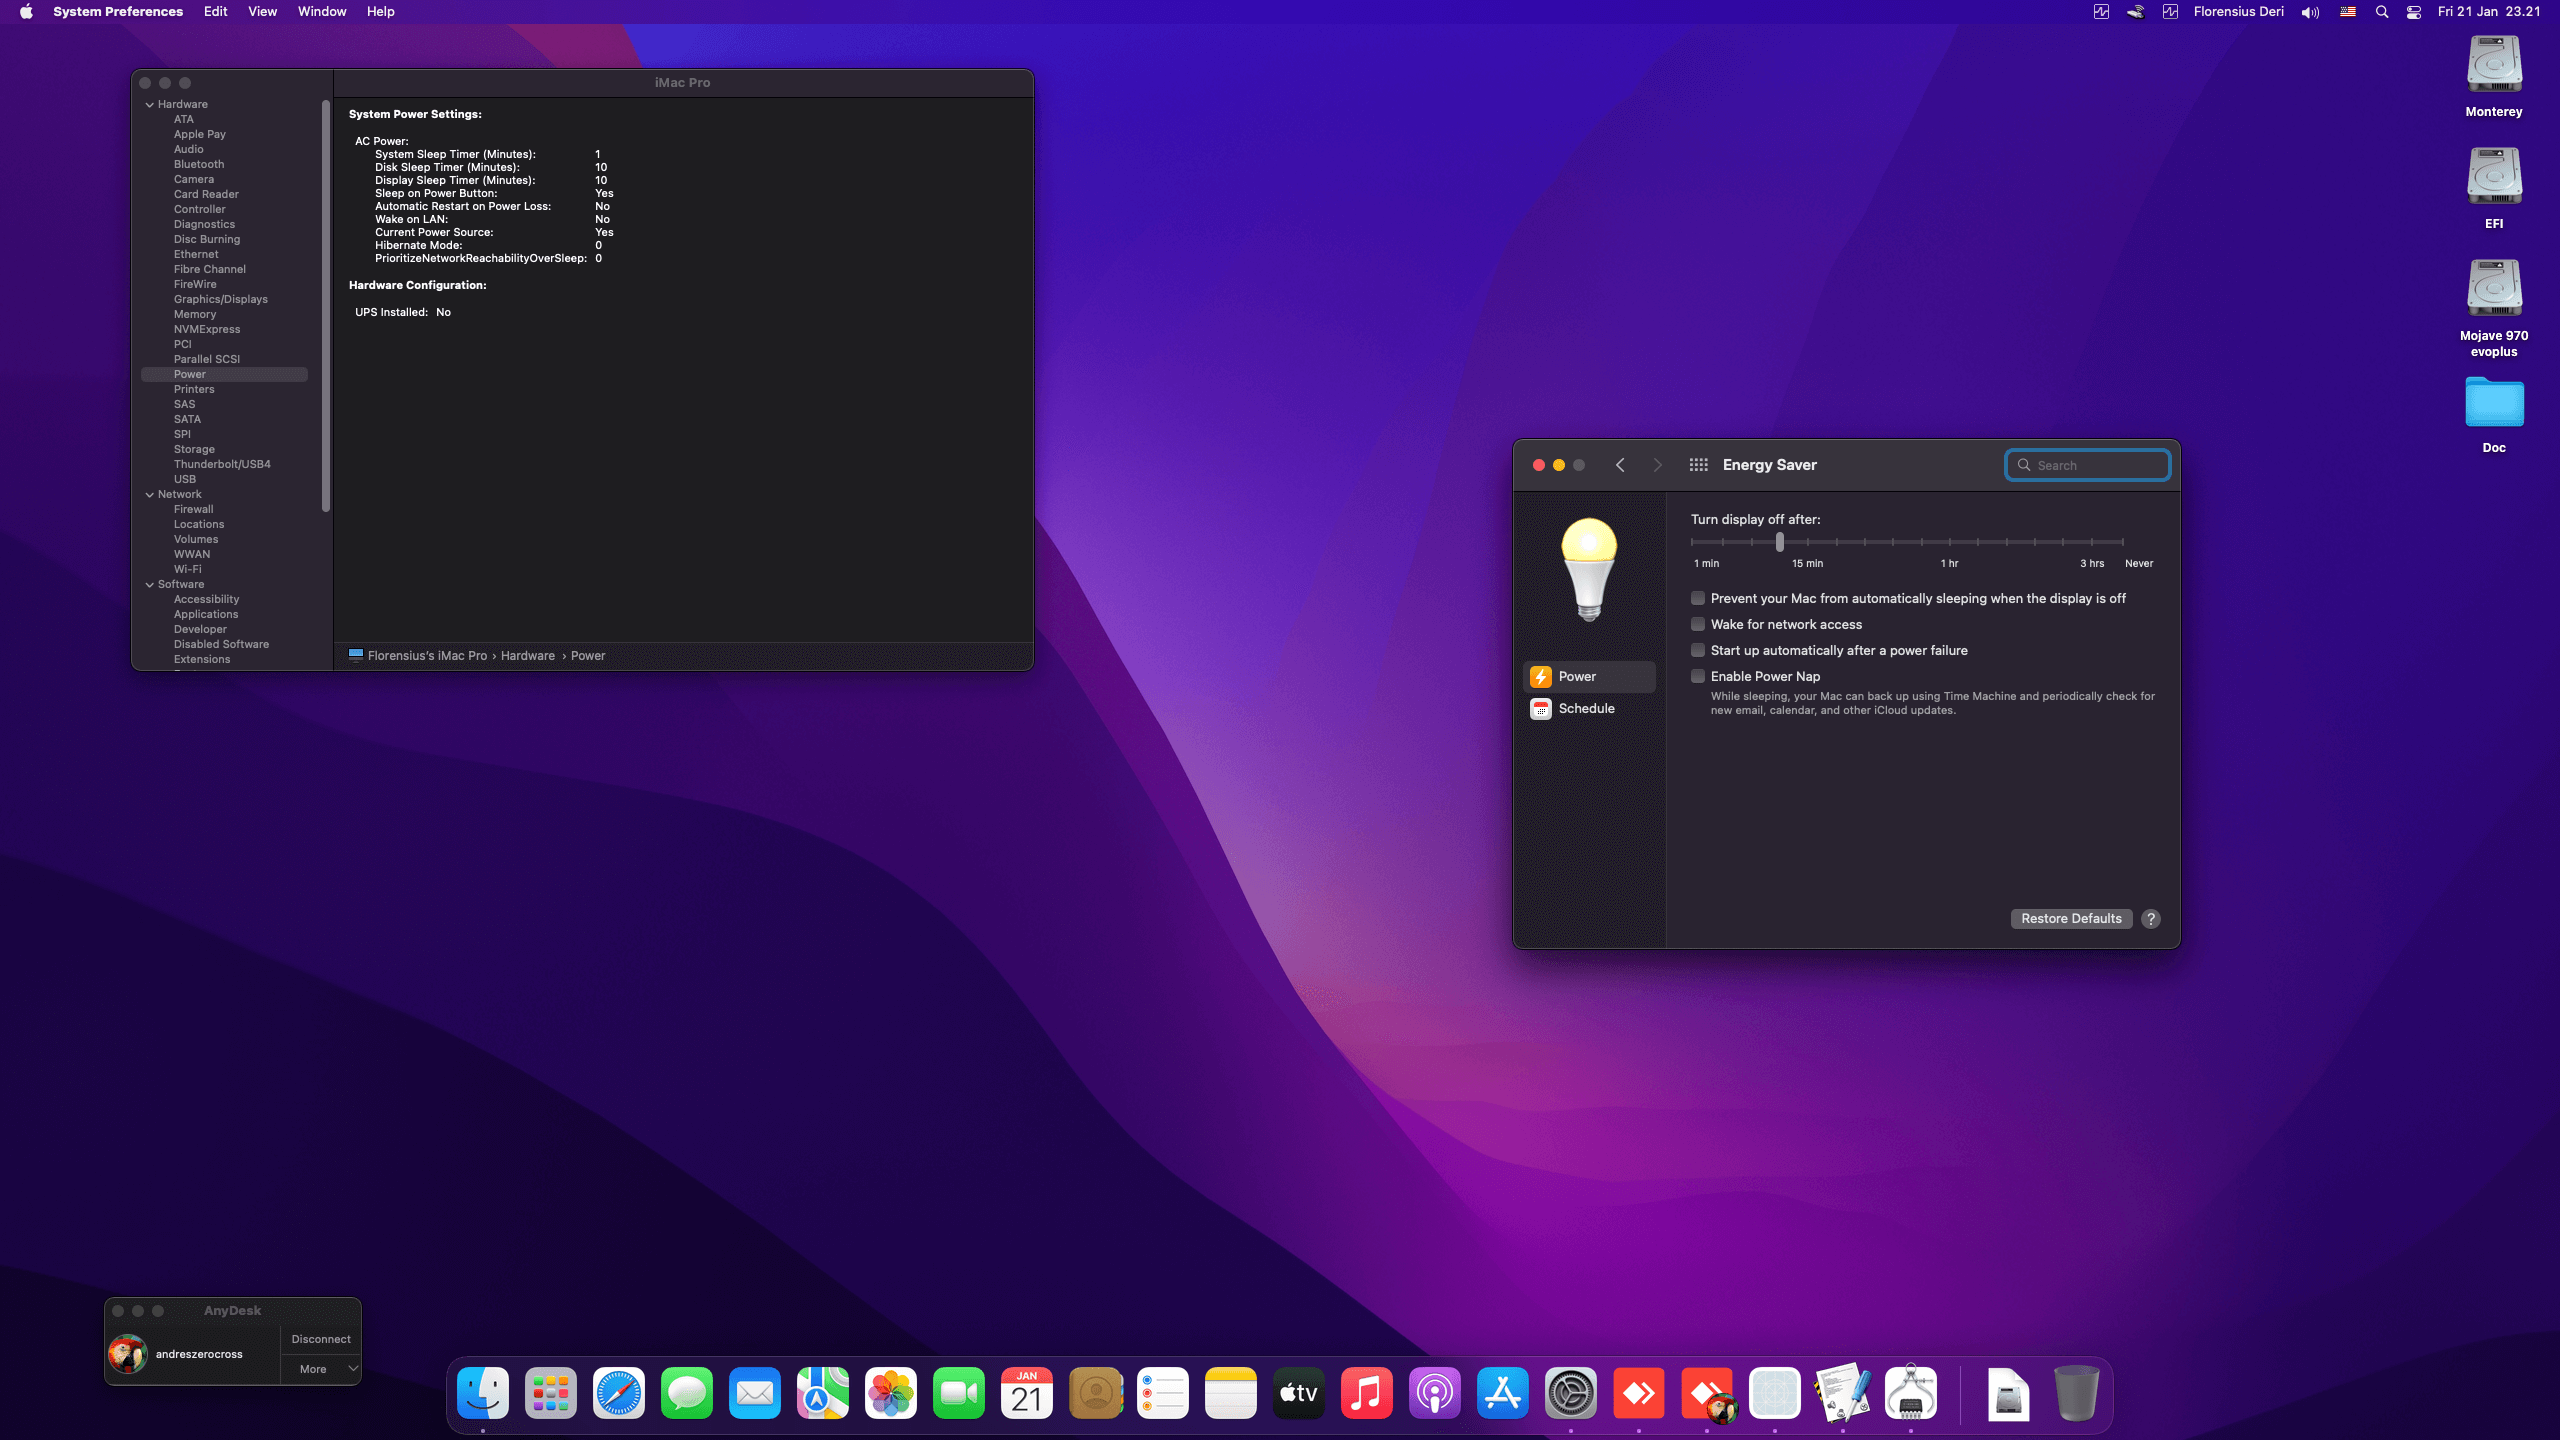Click the help question mark button
The width and height of the screenshot is (2560, 1440).
(x=2151, y=919)
